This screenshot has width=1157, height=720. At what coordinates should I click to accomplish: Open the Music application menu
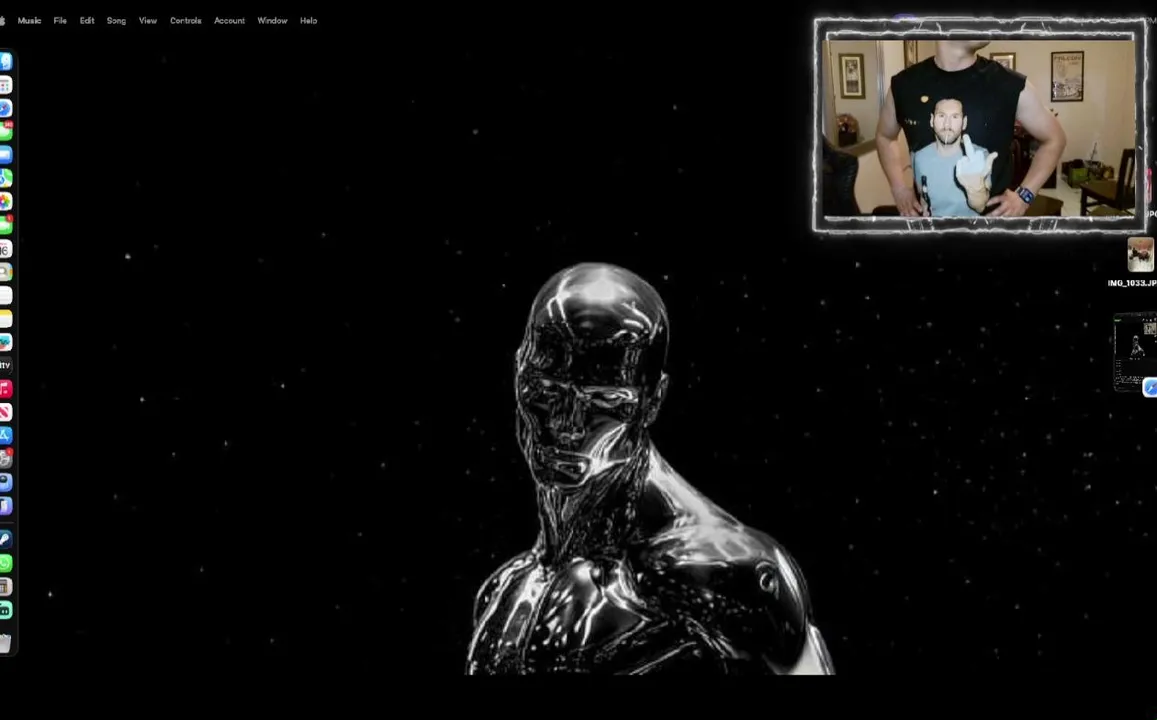[x=30, y=21]
